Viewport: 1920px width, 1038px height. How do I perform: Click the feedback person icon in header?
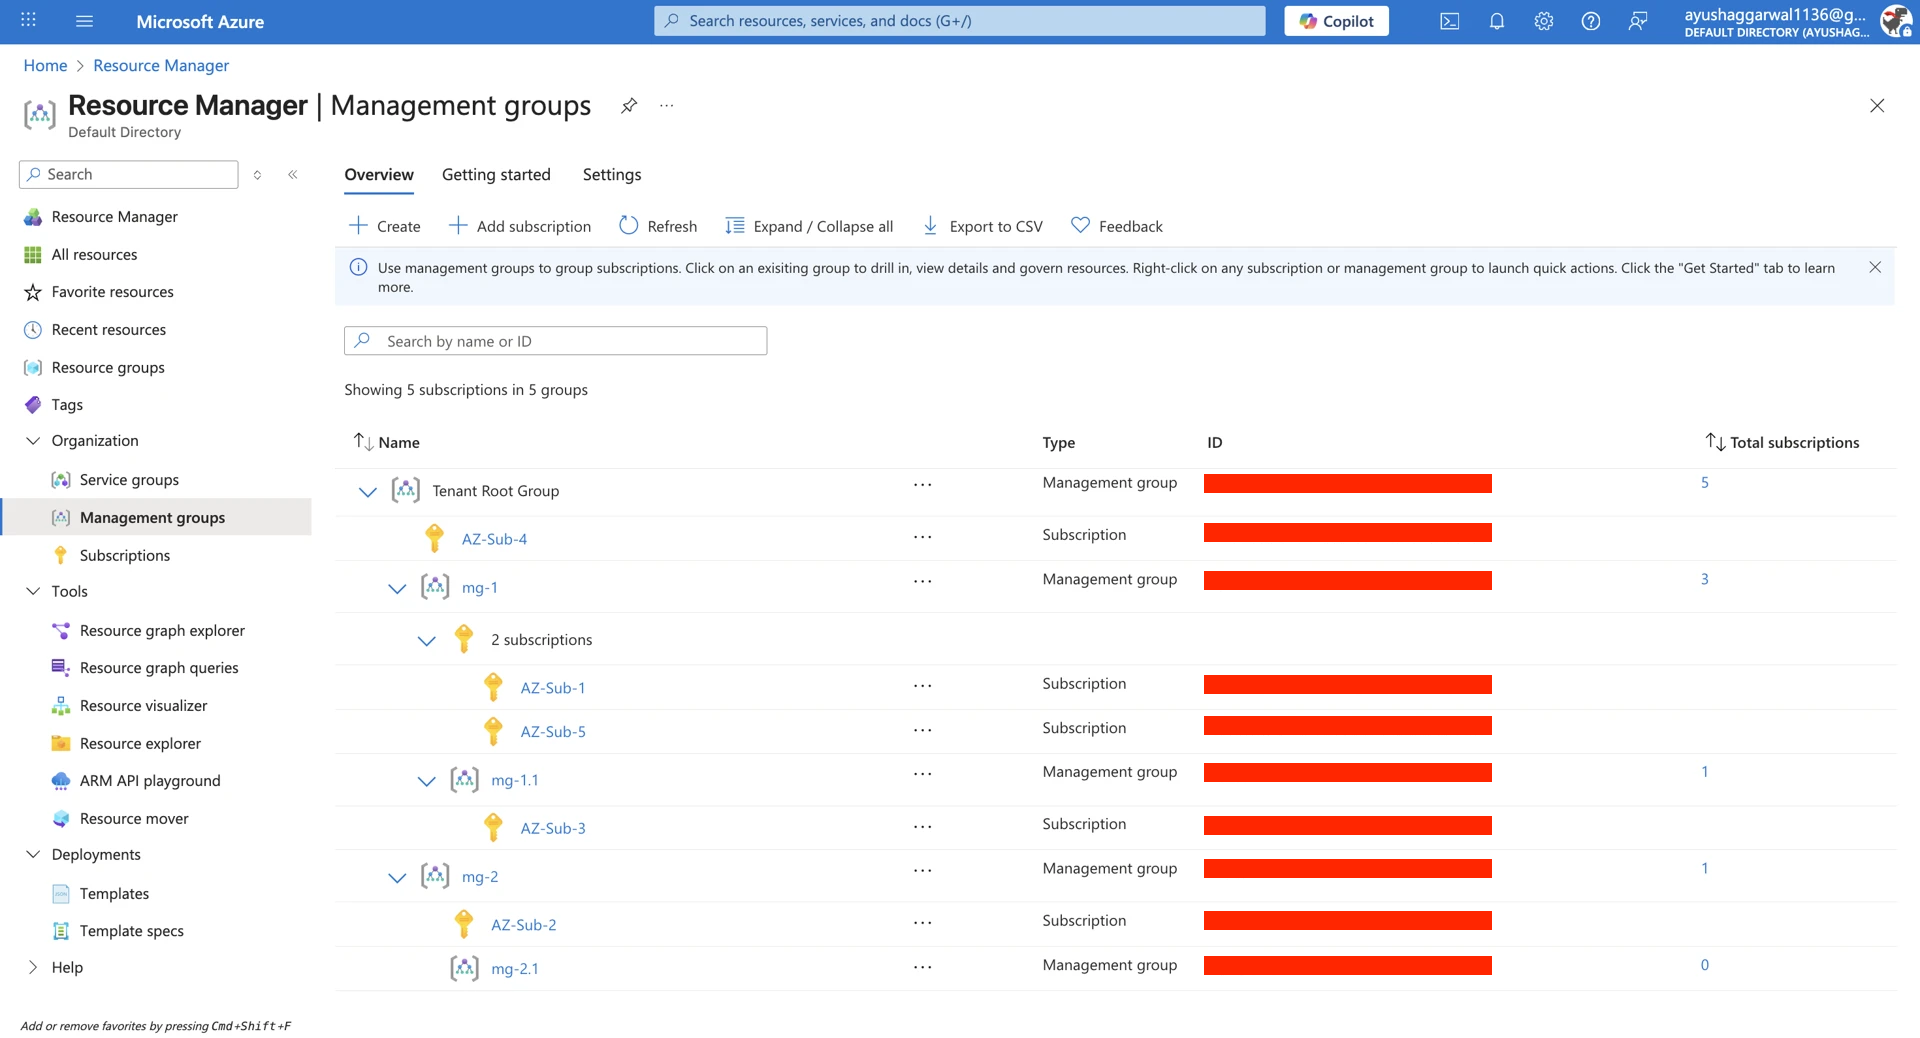pyautogui.click(x=1637, y=21)
